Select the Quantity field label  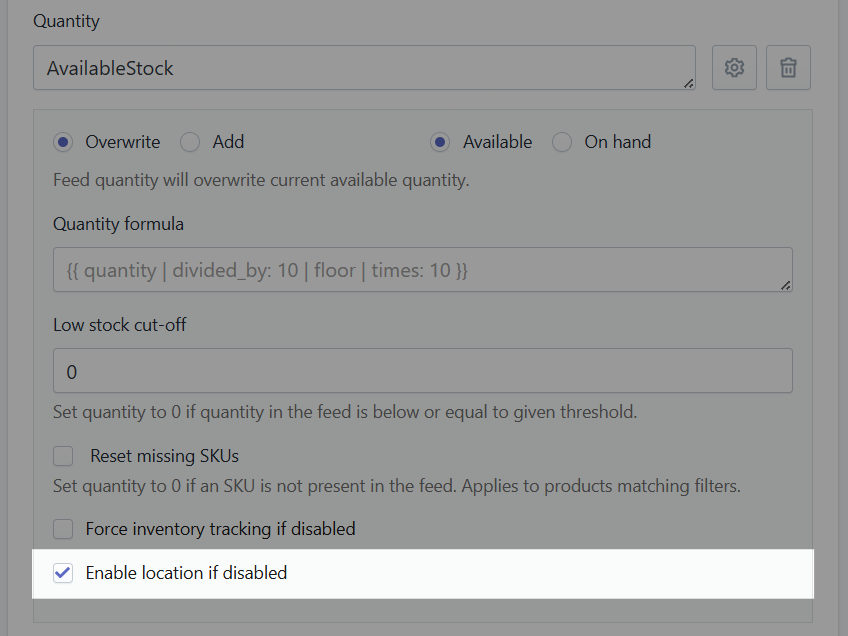(x=66, y=20)
